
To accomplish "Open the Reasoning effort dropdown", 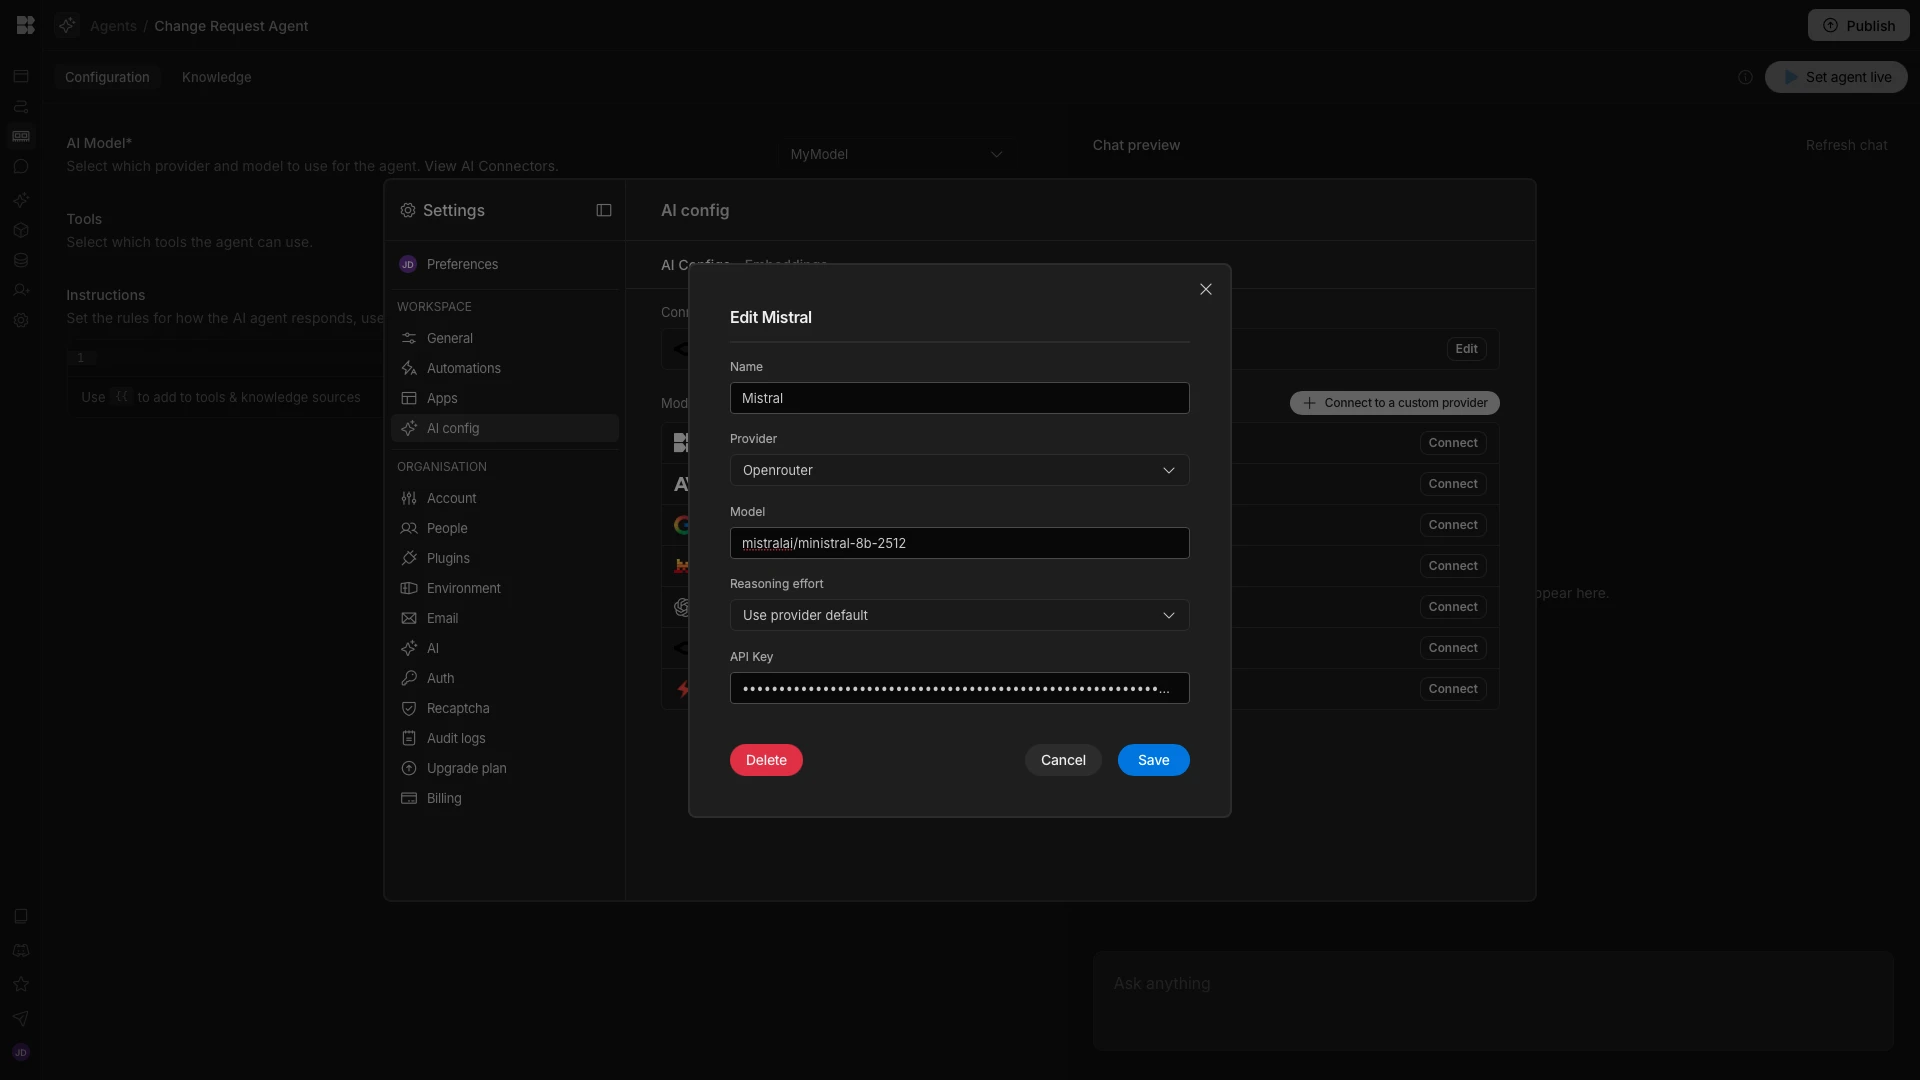I will pyautogui.click(x=959, y=615).
